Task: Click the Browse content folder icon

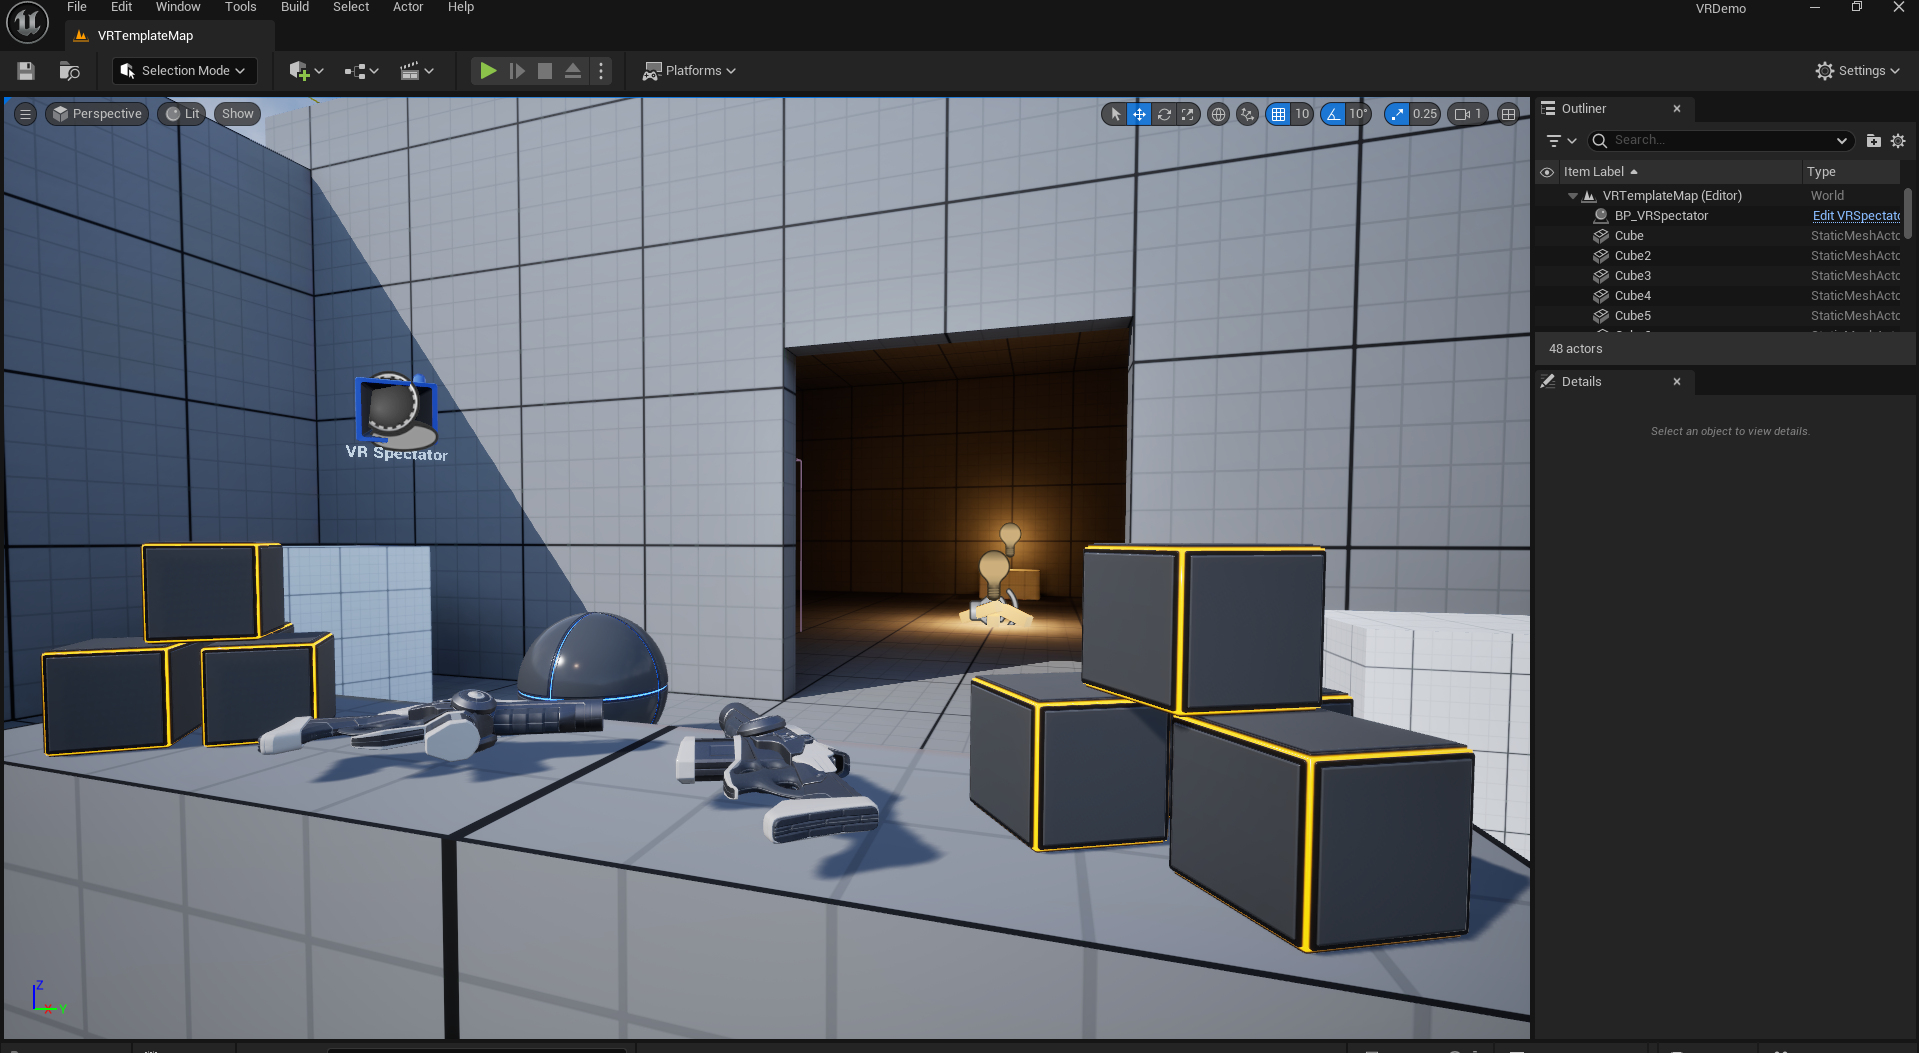Action: click(x=69, y=71)
